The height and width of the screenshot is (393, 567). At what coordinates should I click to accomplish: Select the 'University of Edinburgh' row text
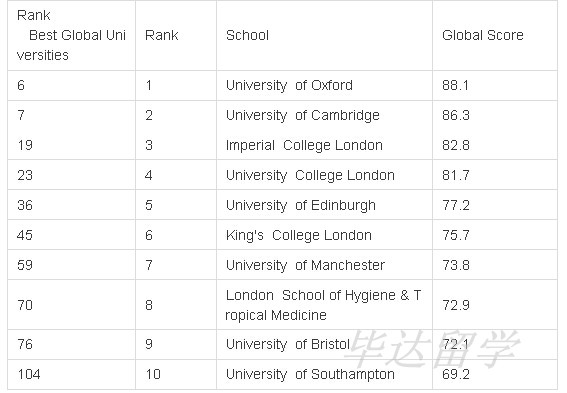click(301, 205)
